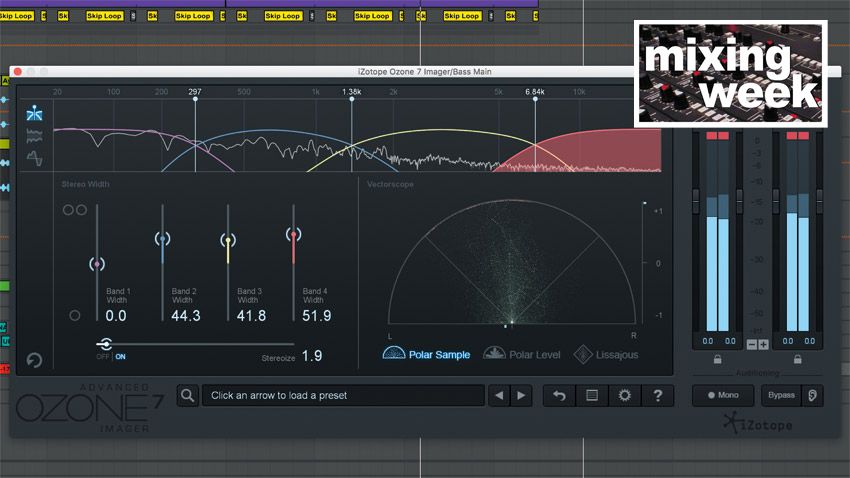The height and width of the screenshot is (478, 850).
Task: Click the red clip indicators above the left meter
Action: (718, 135)
